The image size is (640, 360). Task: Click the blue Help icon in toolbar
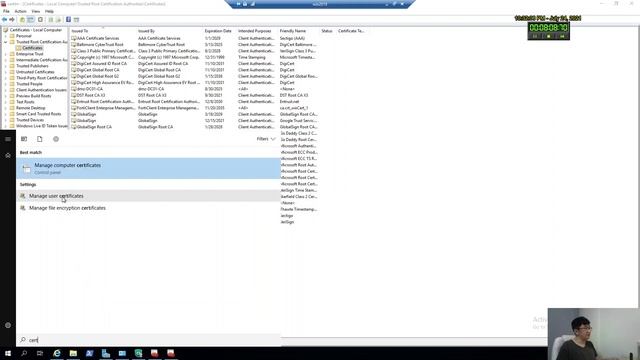(x=68, y=20)
